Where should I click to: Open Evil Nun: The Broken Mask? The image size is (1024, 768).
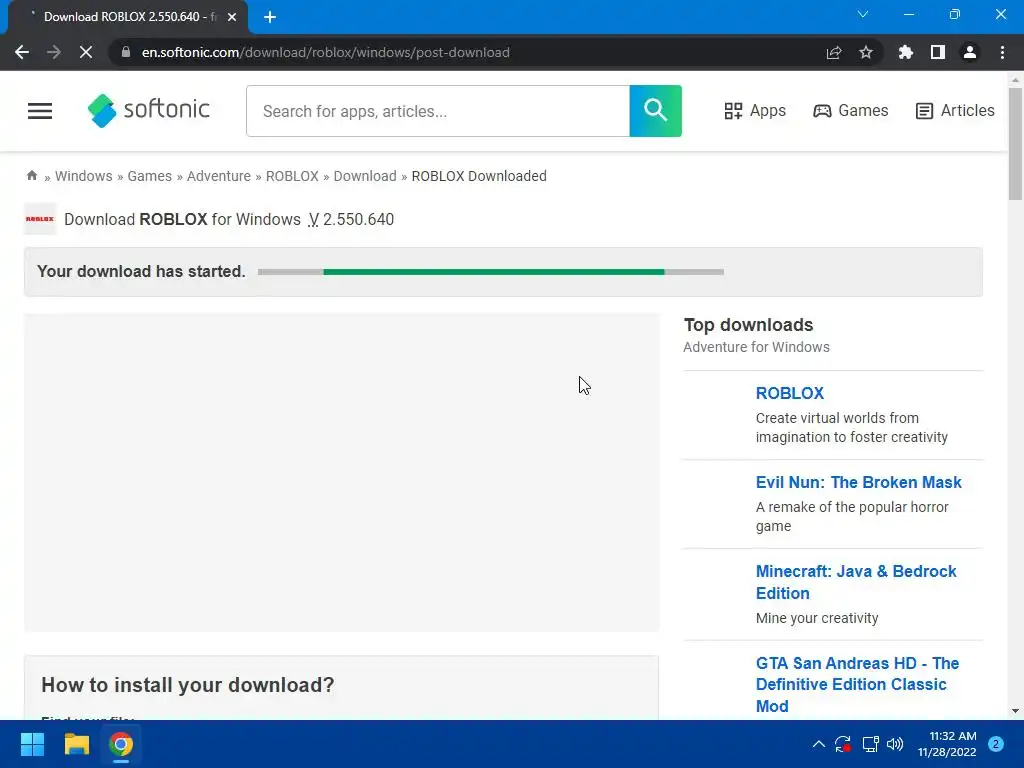coord(858,482)
